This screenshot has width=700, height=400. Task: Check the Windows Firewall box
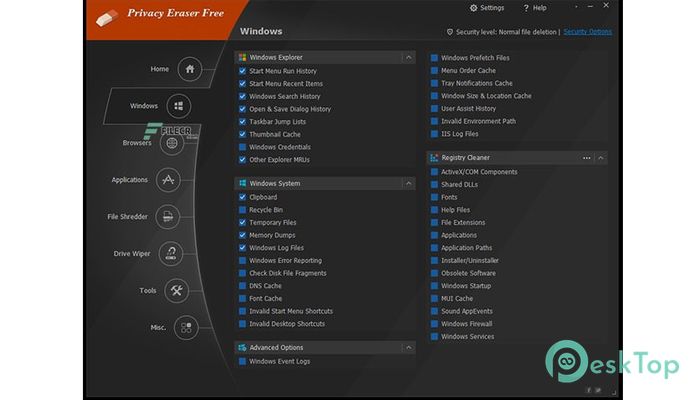[434, 324]
